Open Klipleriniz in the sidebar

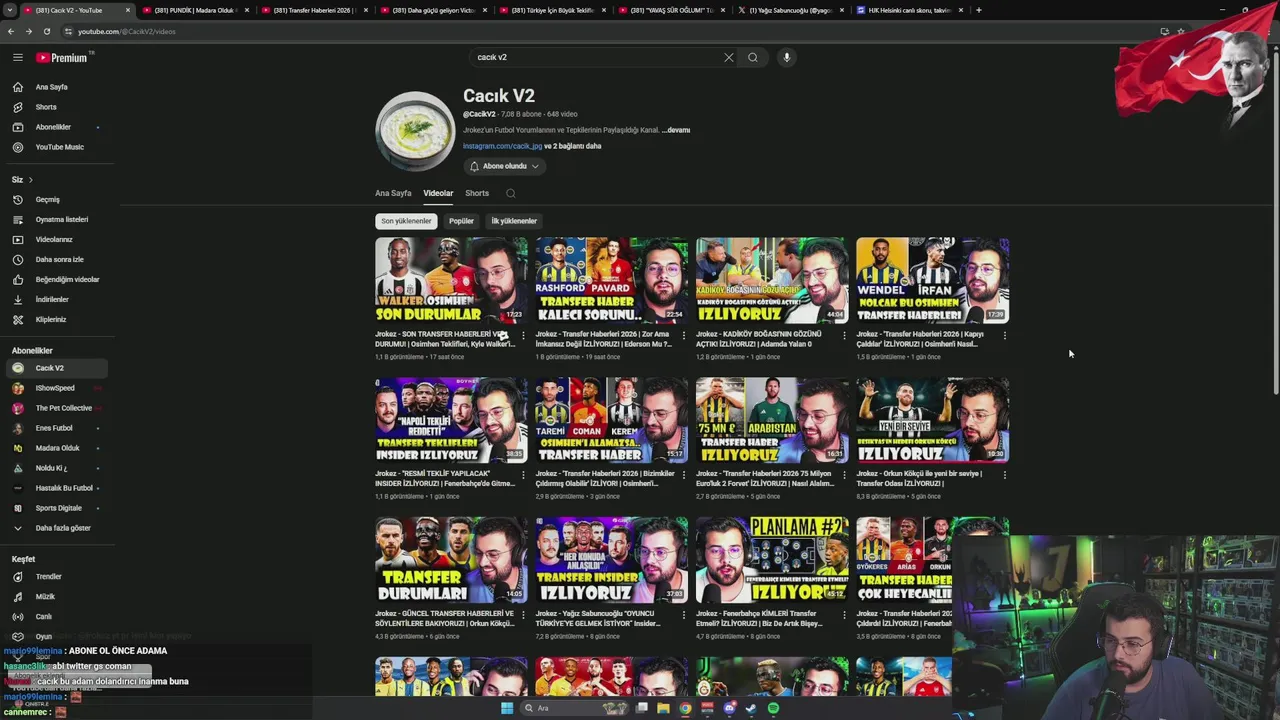tap(51, 319)
